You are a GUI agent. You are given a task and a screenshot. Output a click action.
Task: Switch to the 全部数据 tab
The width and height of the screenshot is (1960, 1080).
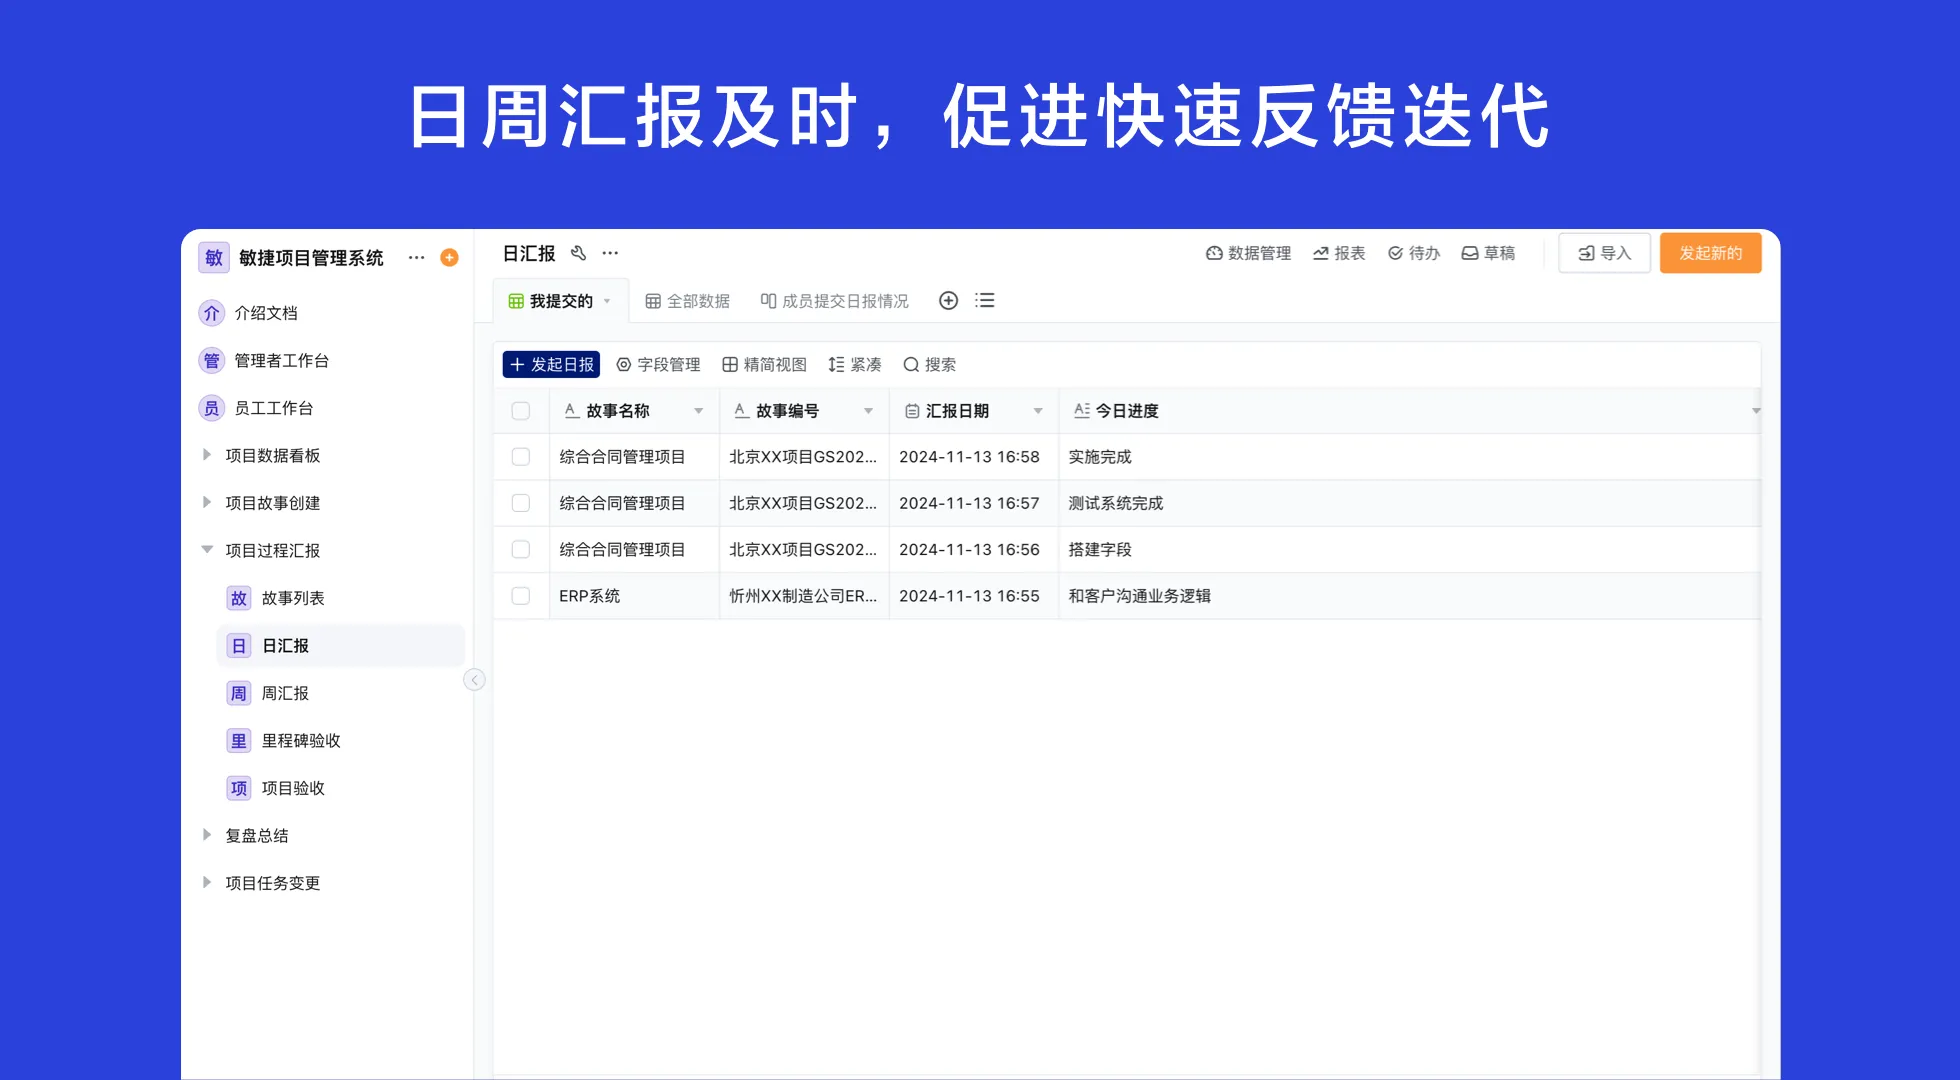699,300
